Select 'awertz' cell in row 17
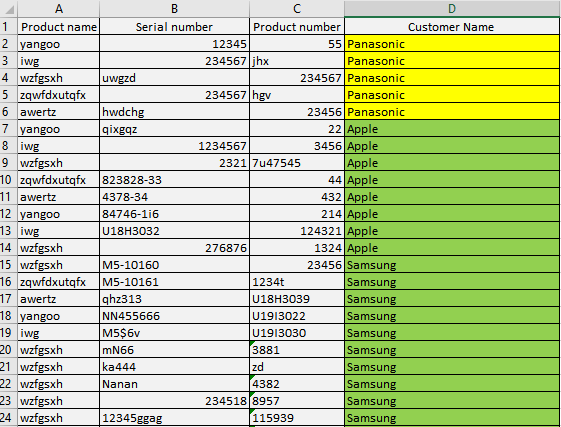Image resolution: width=561 pixels, height=427 pixels. coord(59,299)
